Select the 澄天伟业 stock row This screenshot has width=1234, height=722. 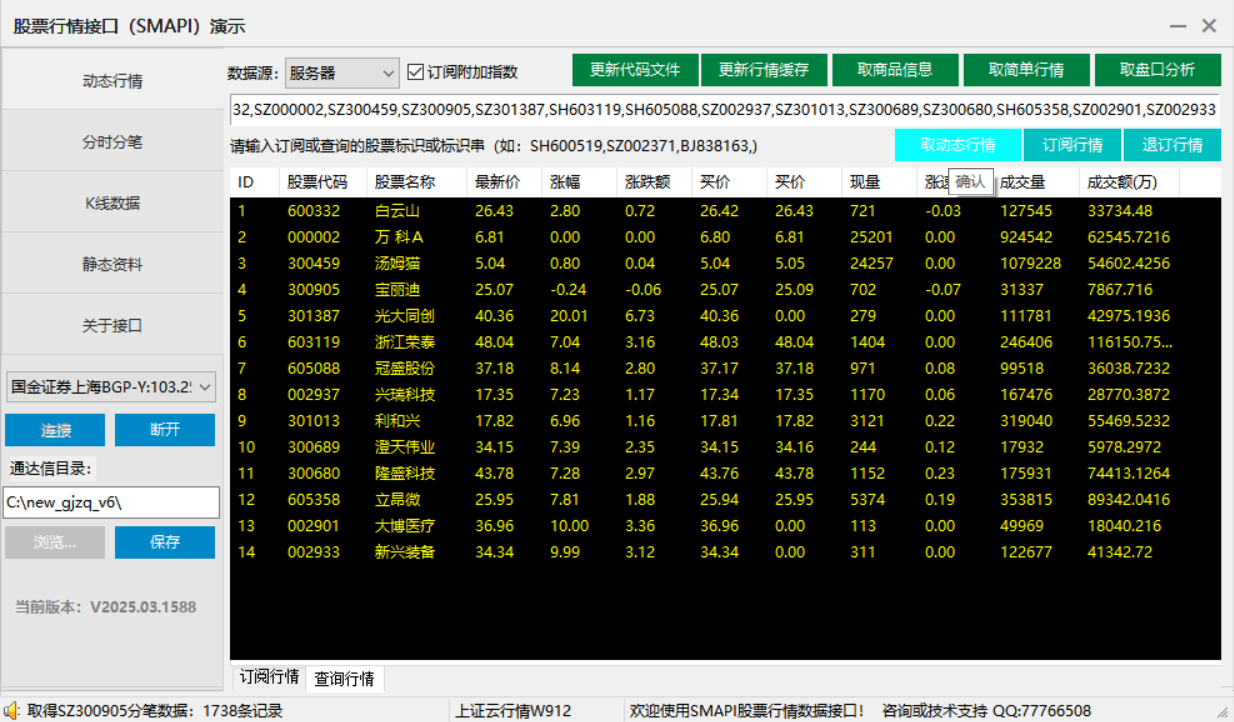[725, 446]
